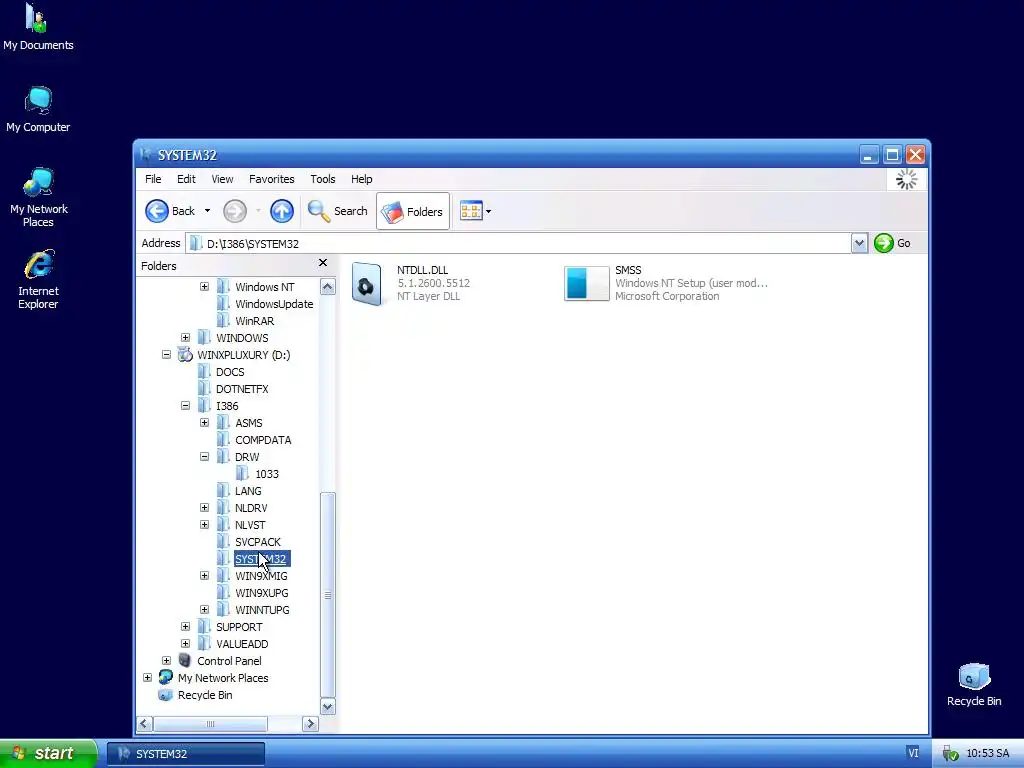
Task: Click the VI language indicator
Action: click(x=913, y=753)
